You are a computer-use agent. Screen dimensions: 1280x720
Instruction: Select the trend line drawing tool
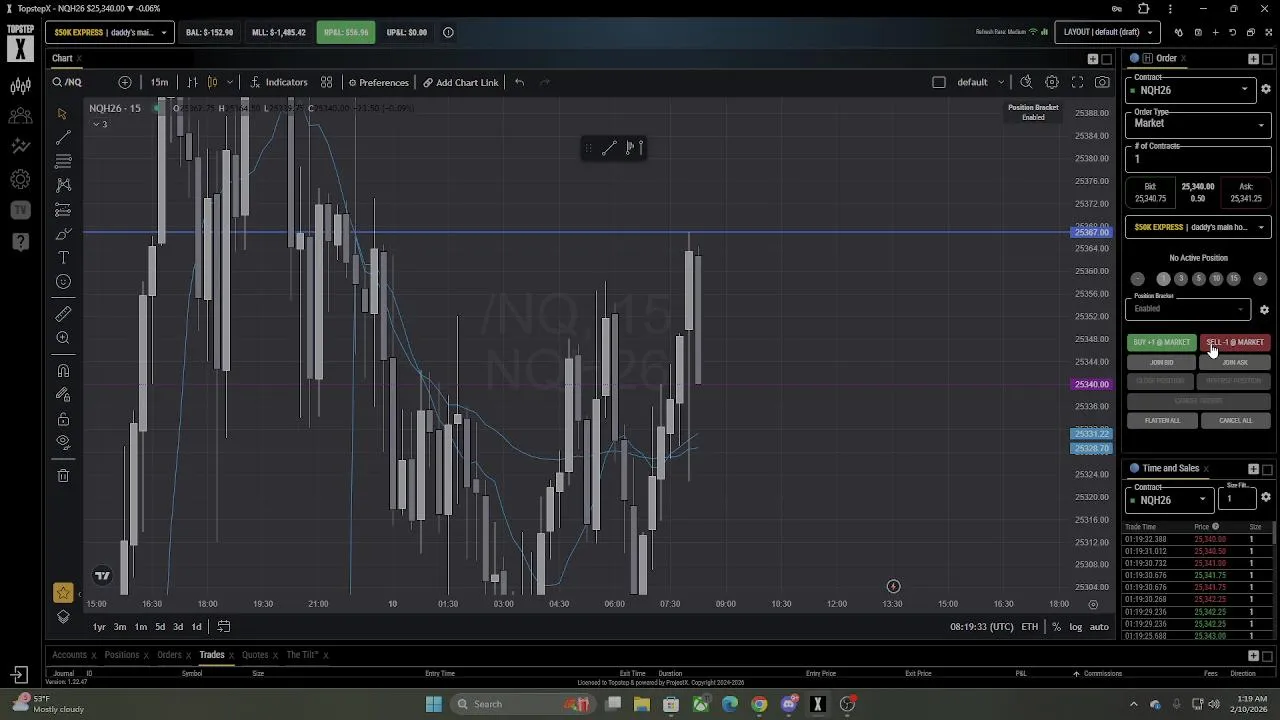coord(63,137)
